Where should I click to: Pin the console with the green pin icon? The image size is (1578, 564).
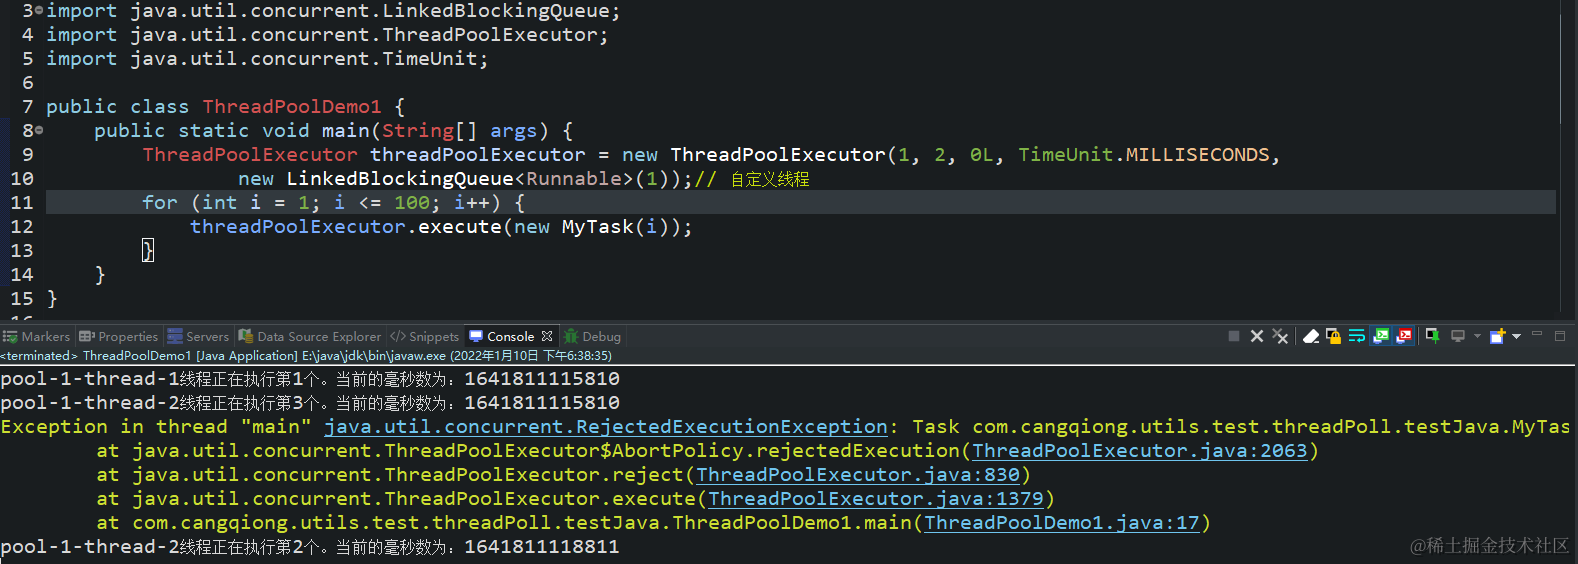click(1433, 336)
